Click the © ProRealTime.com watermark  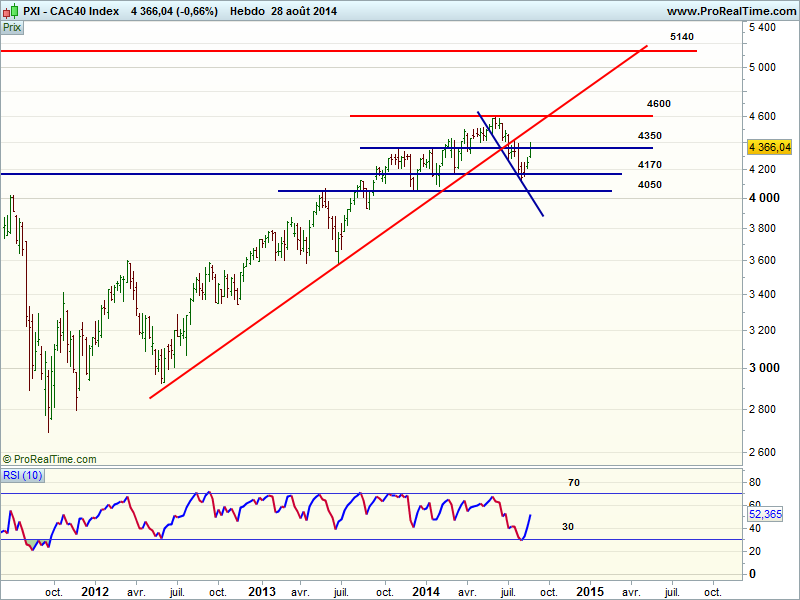pos(49,459)
